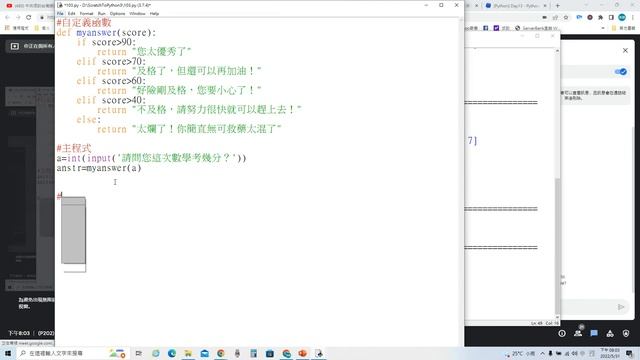Open File Explorer from the taskbar

pyautogui.click(x=188, y=353)
